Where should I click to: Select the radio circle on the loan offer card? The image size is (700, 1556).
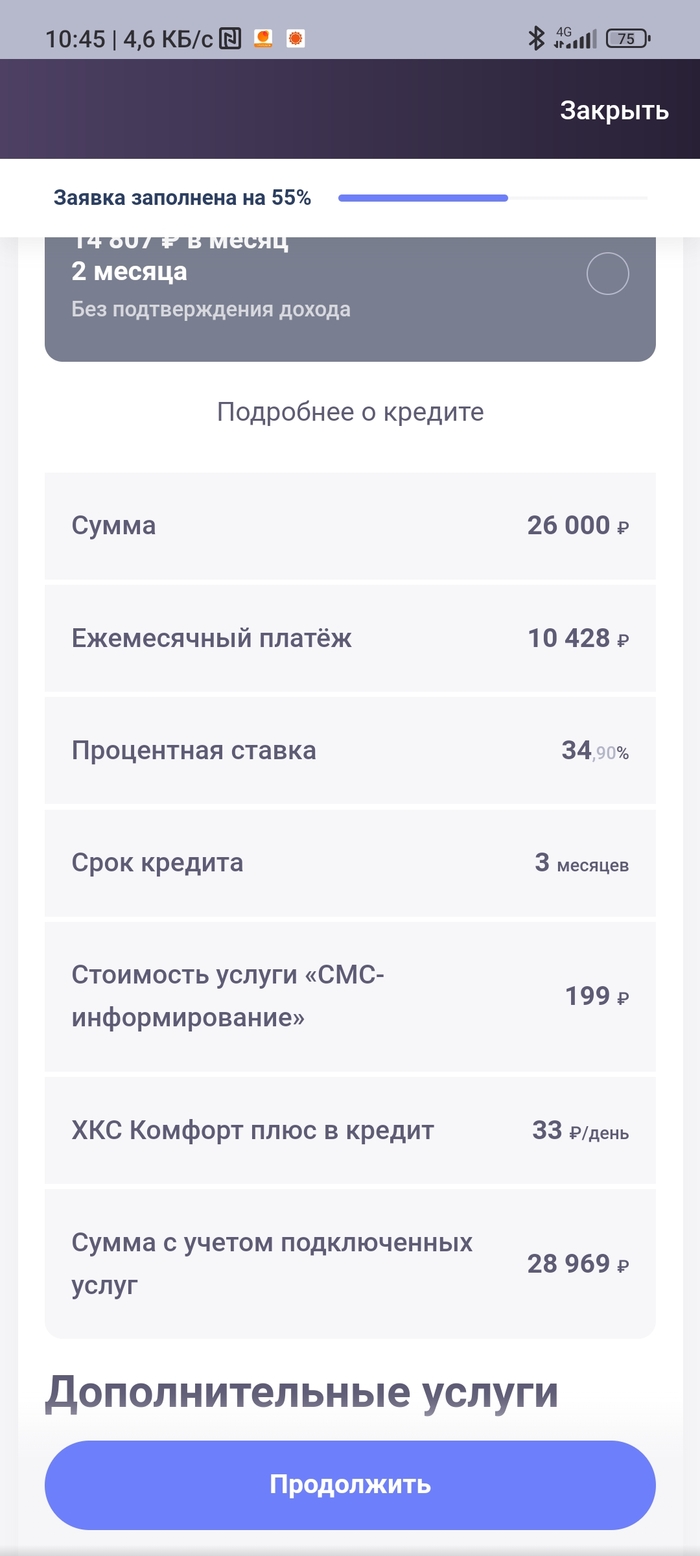click(x=607, y=274)
